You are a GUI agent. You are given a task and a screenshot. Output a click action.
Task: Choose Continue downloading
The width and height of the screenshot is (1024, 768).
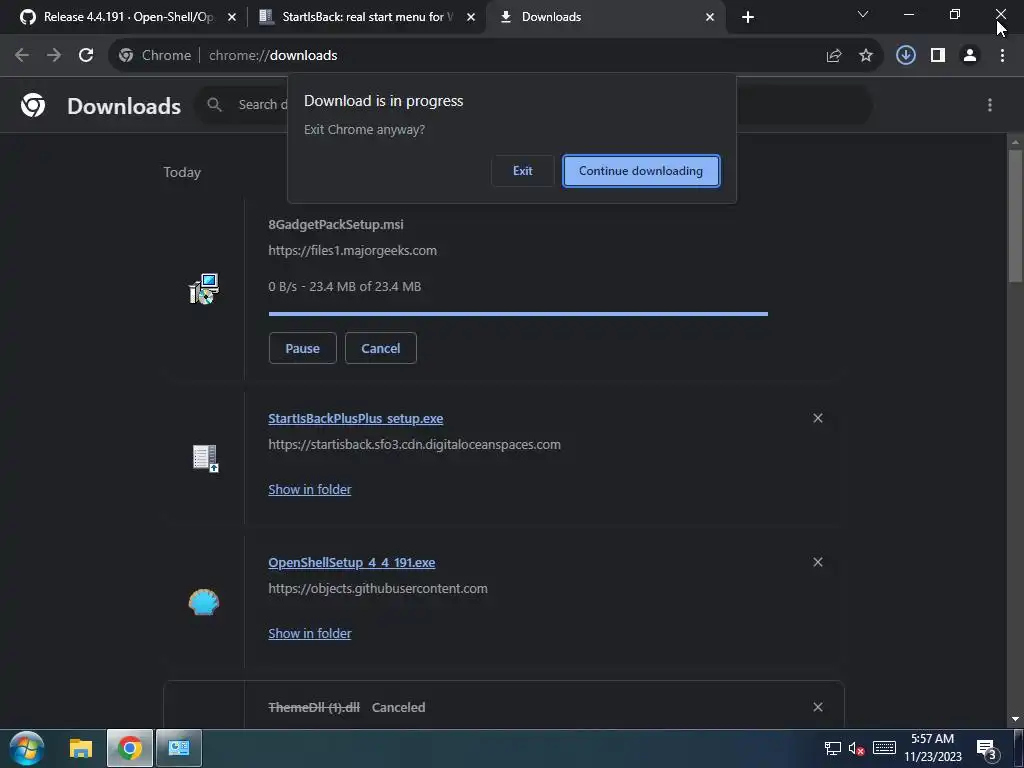(x=641, y=171)
